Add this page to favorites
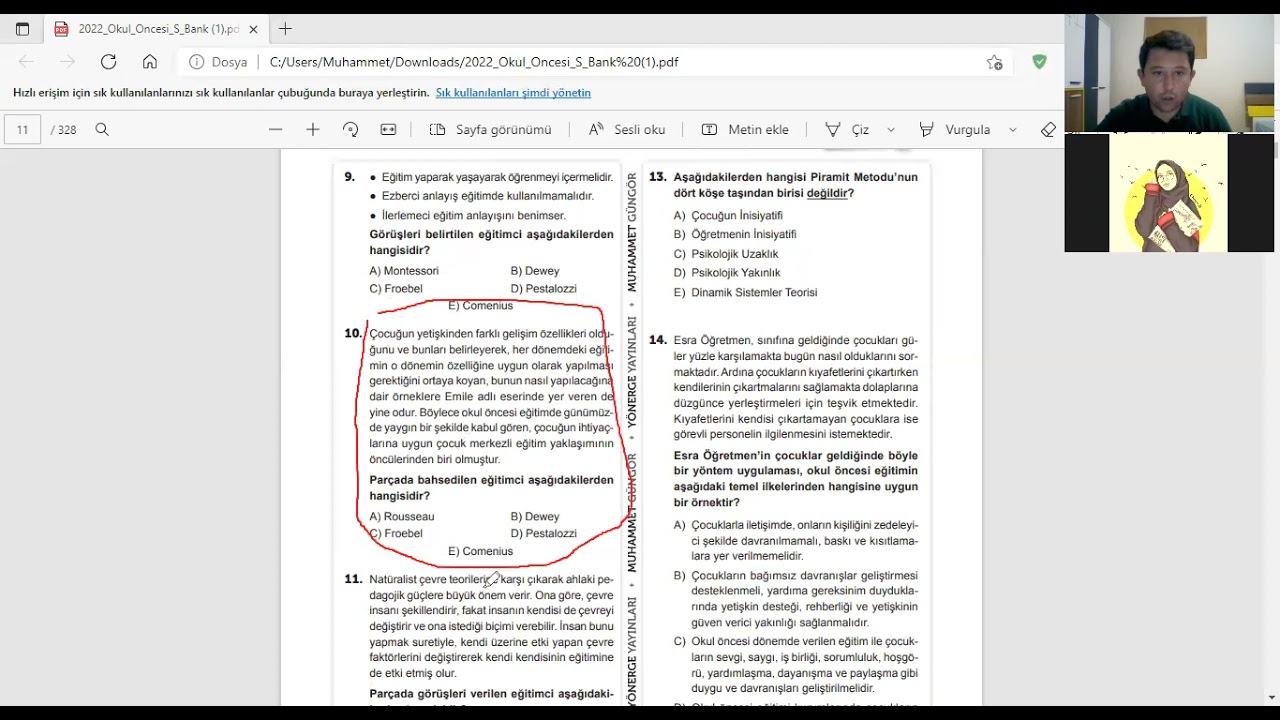 [994, 62]
